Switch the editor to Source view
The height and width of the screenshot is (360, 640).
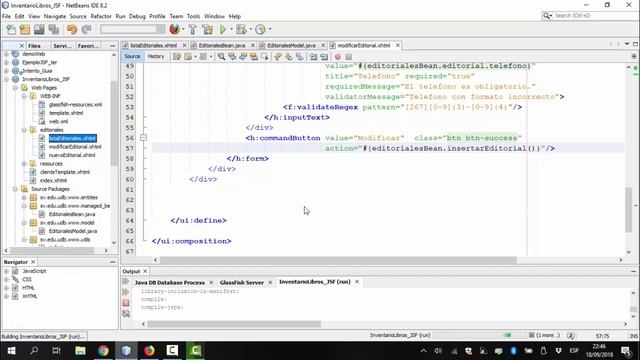[x=132, y=56]
